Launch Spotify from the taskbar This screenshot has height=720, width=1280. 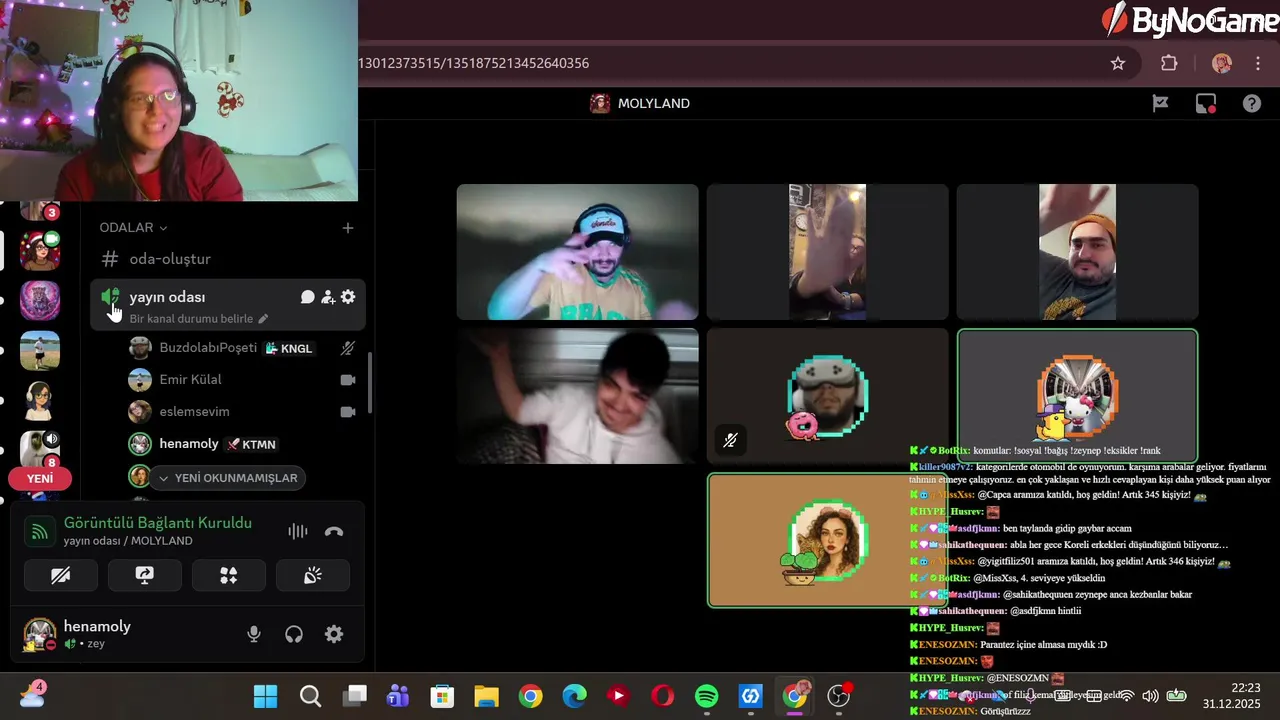pos(706,696)
